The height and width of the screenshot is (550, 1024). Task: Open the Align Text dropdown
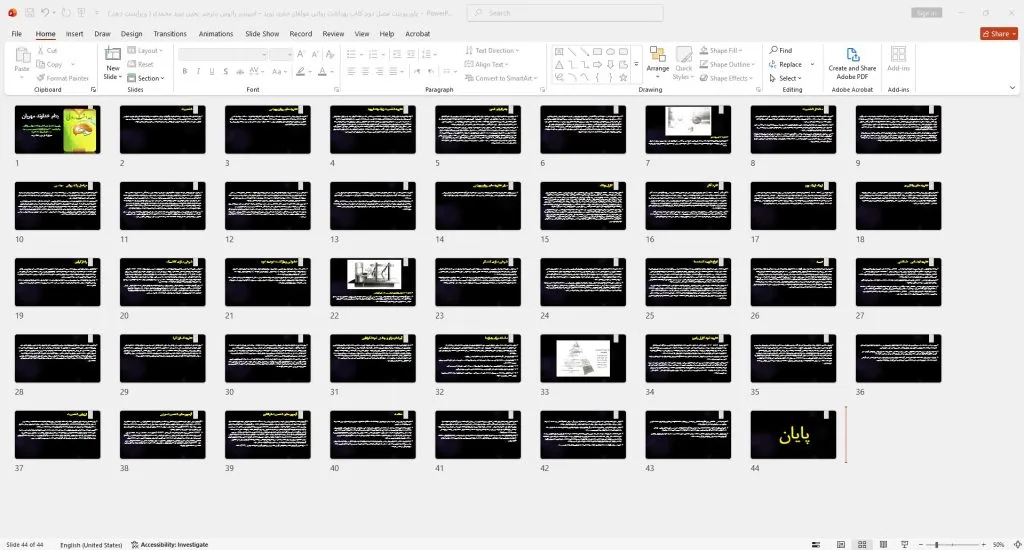point(487,64)
